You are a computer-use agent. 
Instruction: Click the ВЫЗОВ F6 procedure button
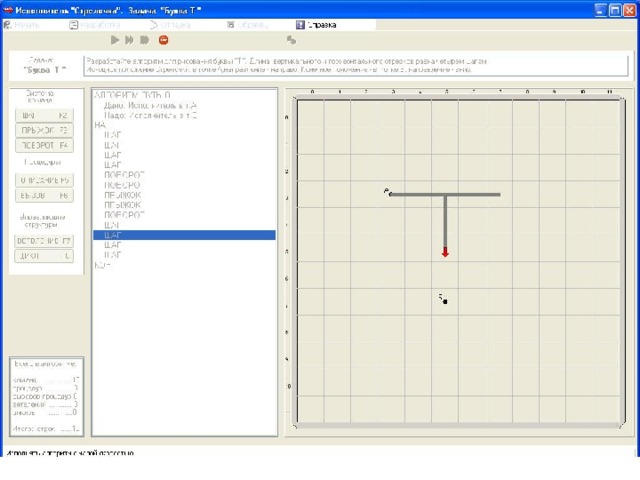[x=44, y=196]
